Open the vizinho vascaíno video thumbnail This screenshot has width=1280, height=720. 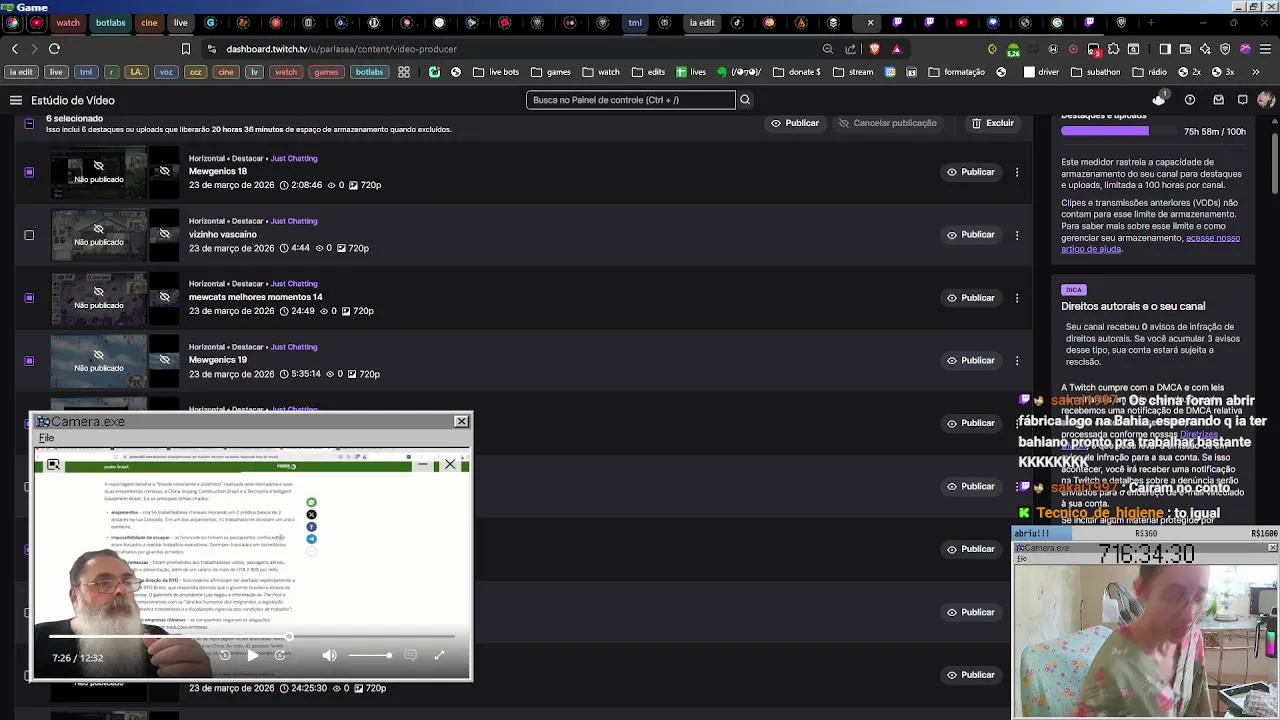[x=99, y=235]
